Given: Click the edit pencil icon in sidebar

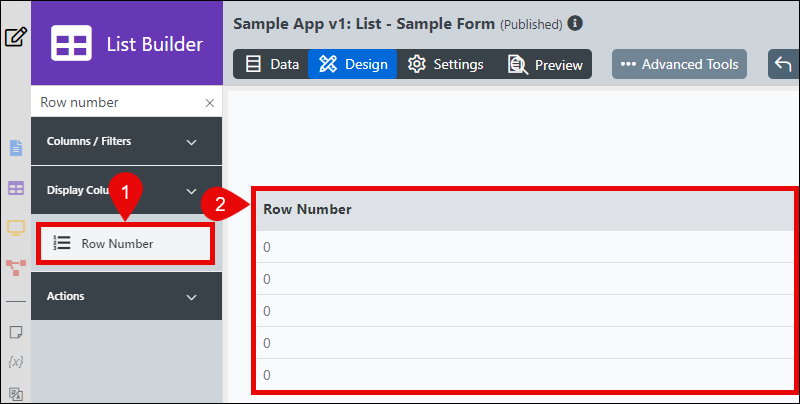Looking at the screenshot, I should click(15, 37).
